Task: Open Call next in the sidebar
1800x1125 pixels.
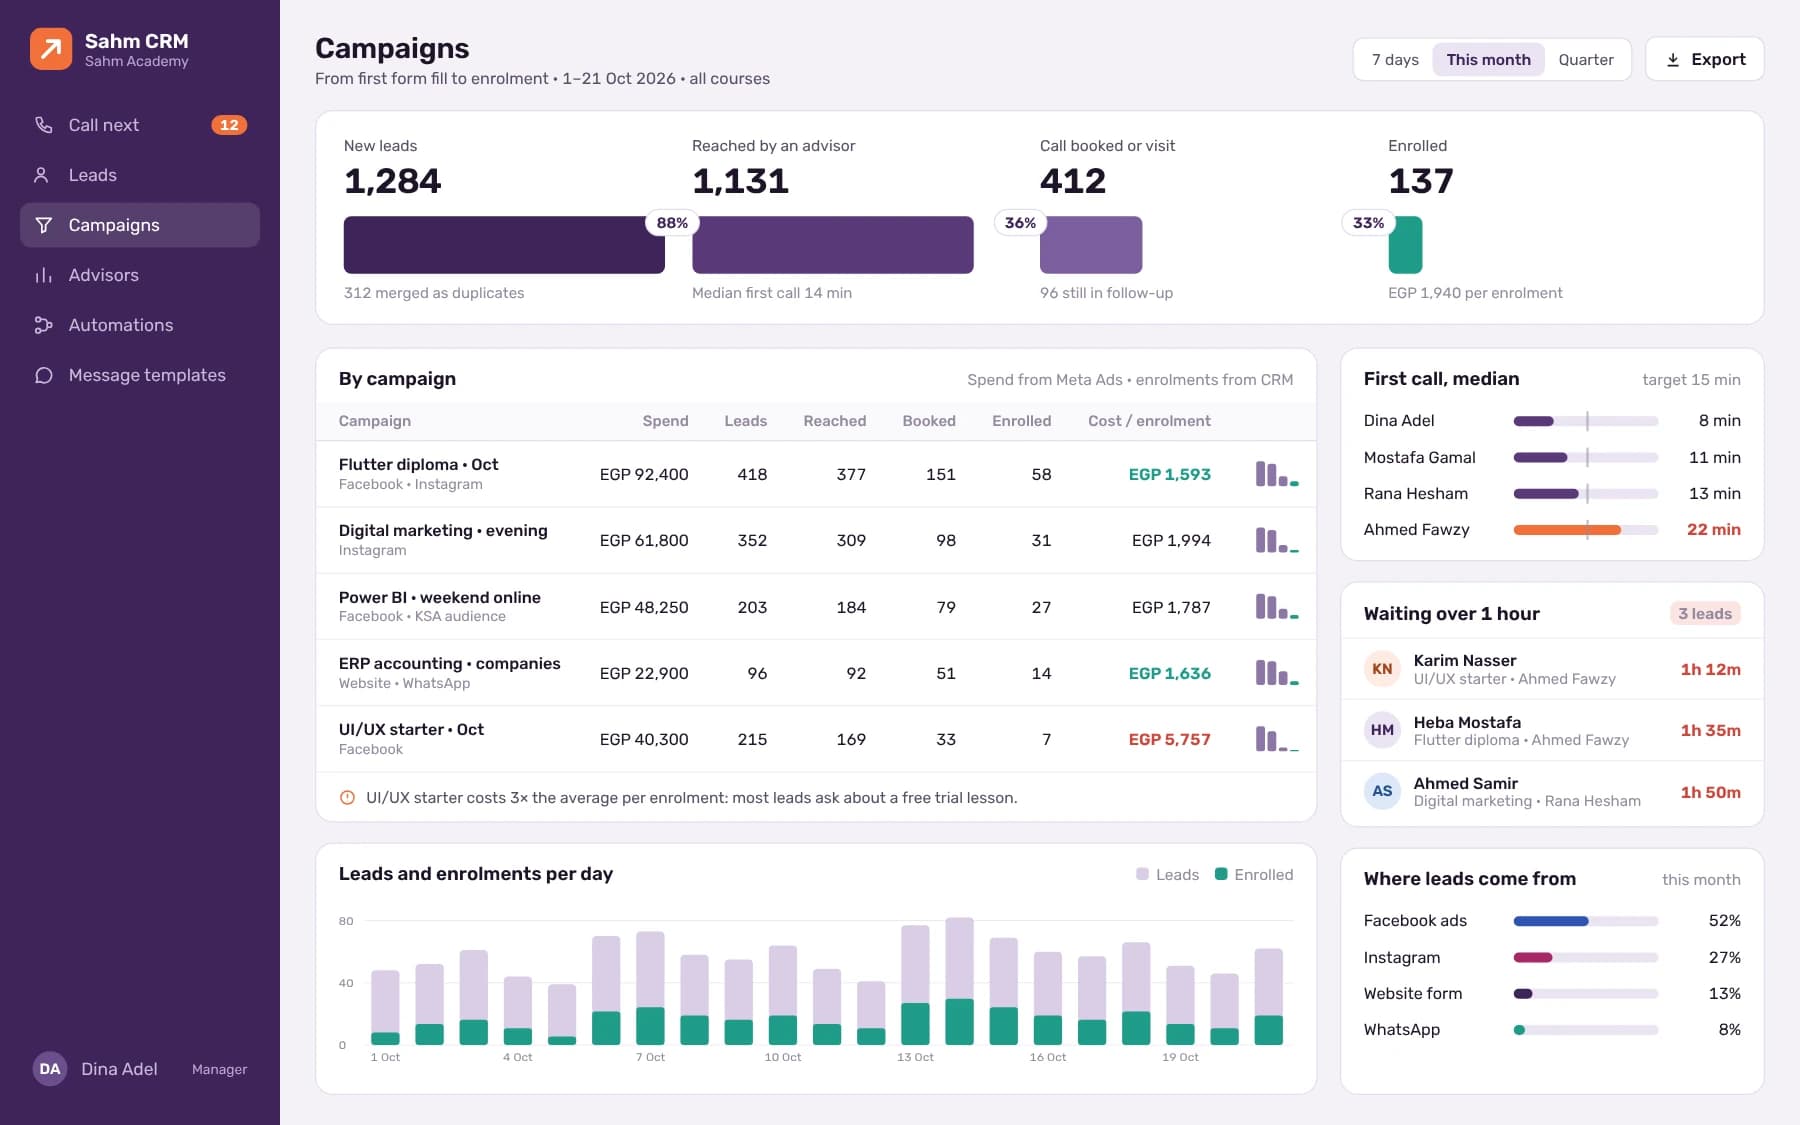Action: [x=140, y=125]
